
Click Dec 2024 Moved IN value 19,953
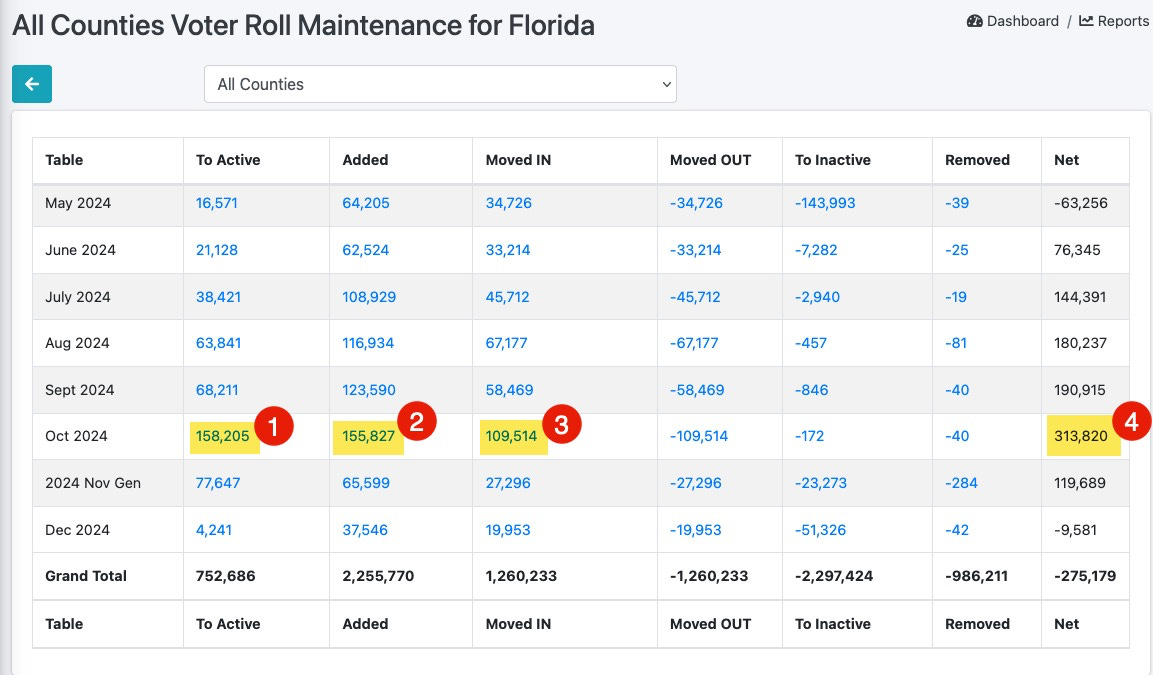(507, 530)
